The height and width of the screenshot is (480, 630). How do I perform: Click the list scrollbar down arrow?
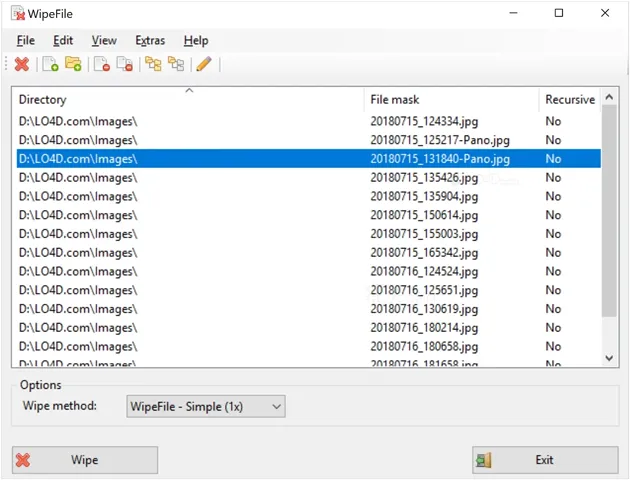609,358
